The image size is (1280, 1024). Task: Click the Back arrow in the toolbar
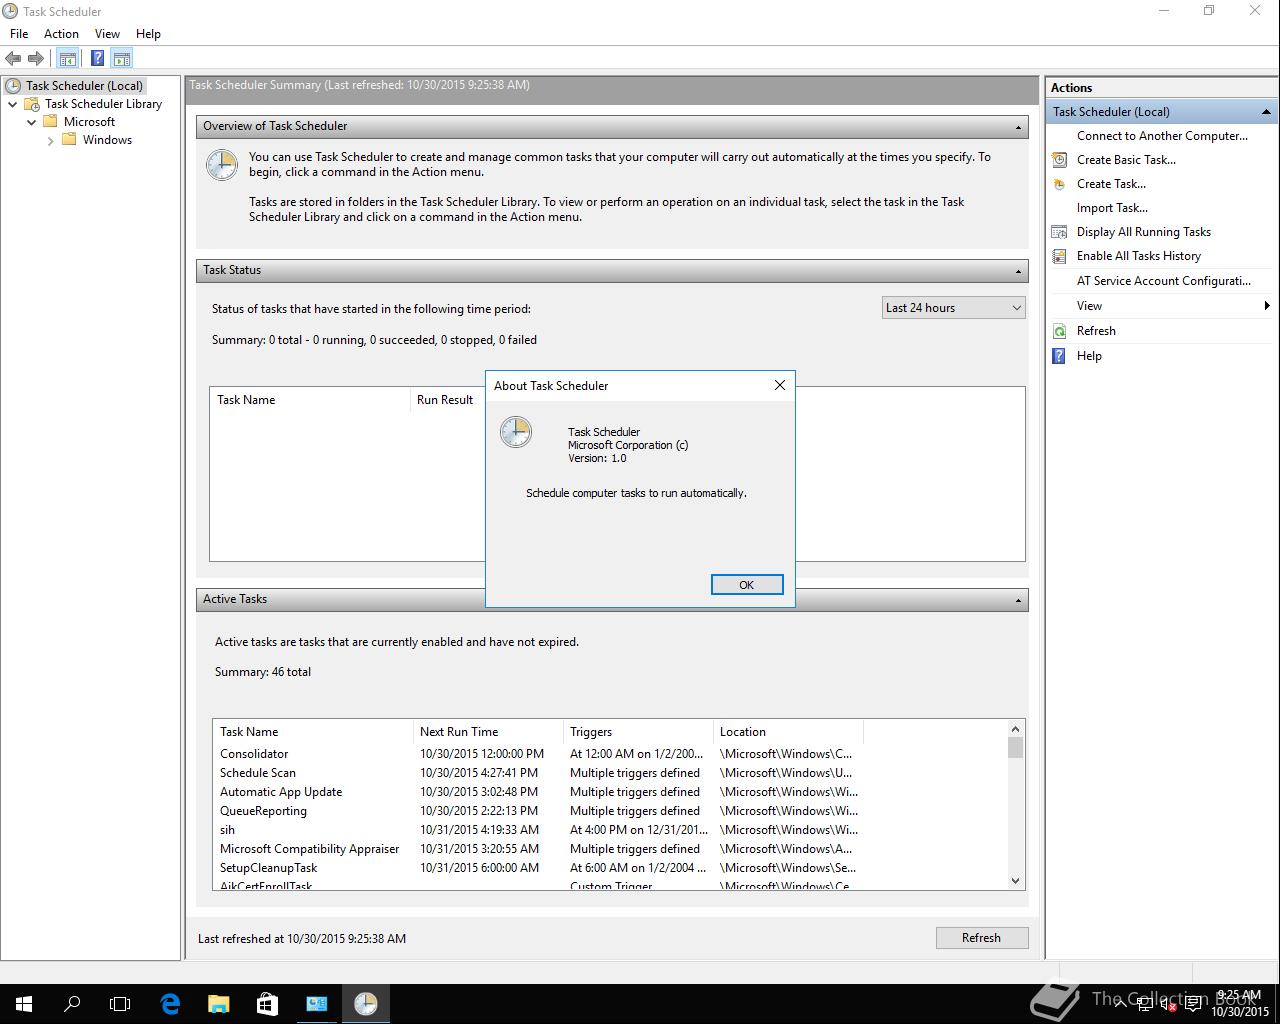(x=13, y=59)
